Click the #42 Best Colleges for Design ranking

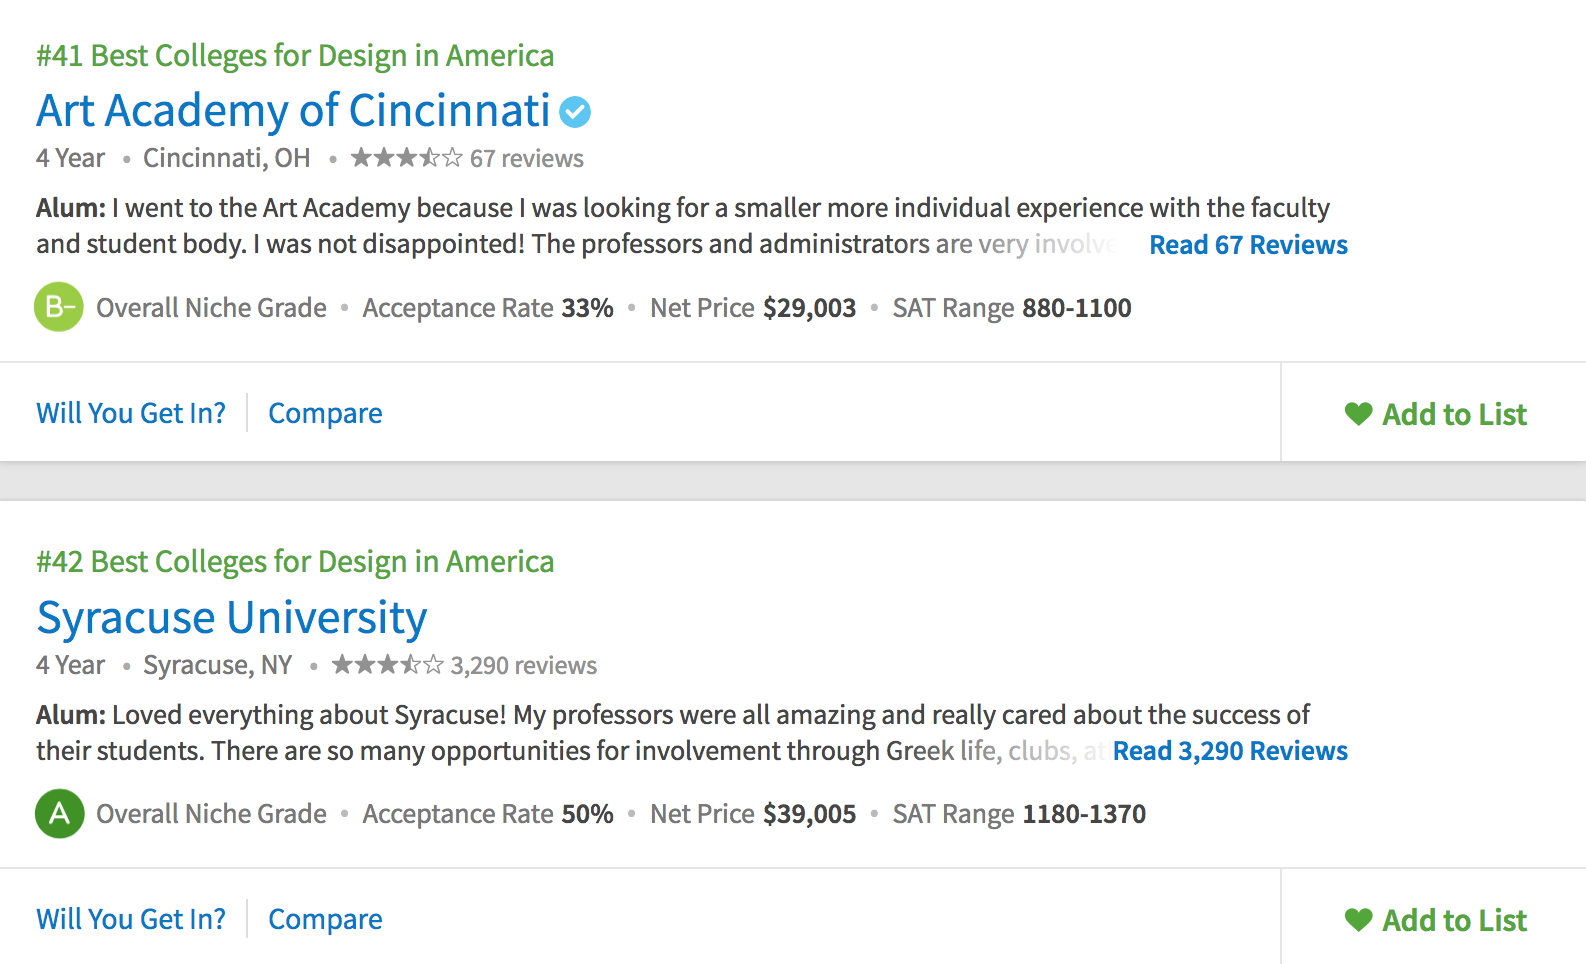pos(295,561)
